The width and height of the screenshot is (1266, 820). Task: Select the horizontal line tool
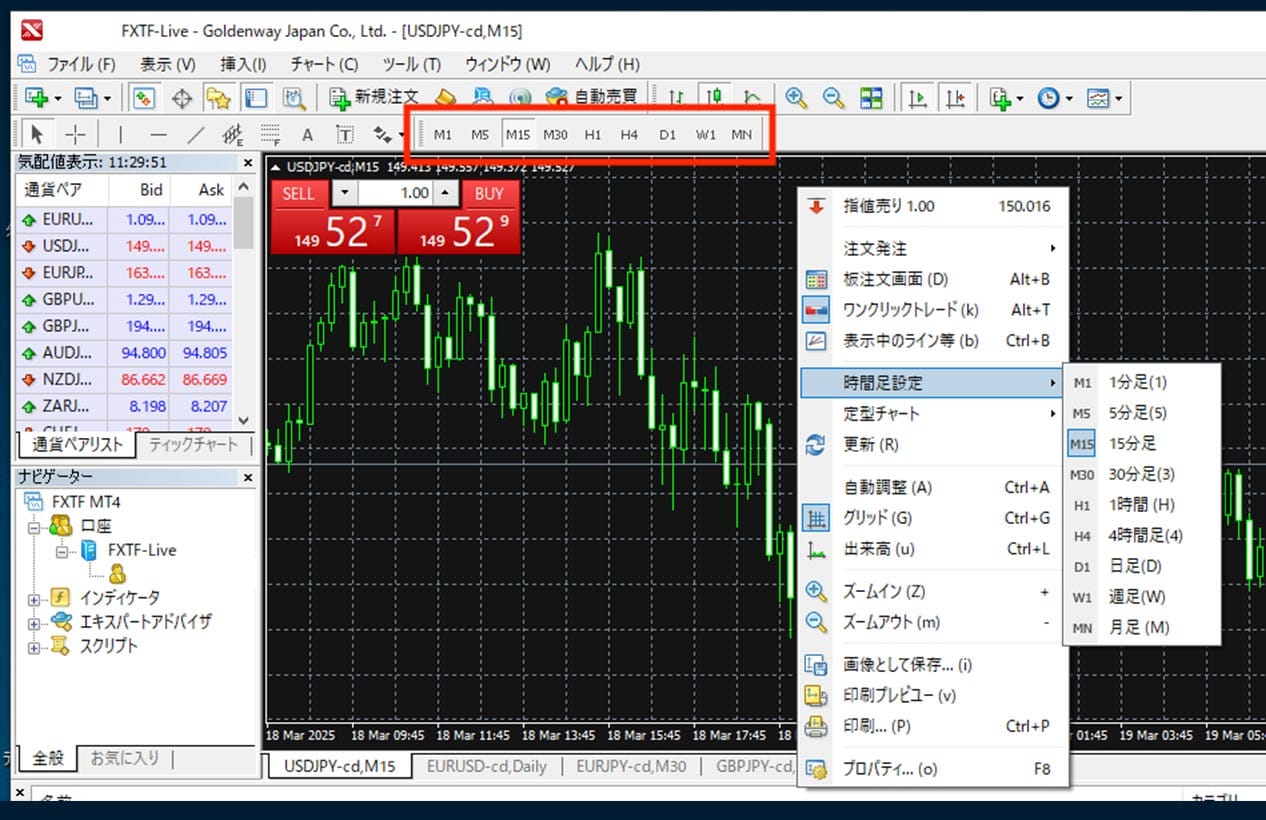pos(158,134)
